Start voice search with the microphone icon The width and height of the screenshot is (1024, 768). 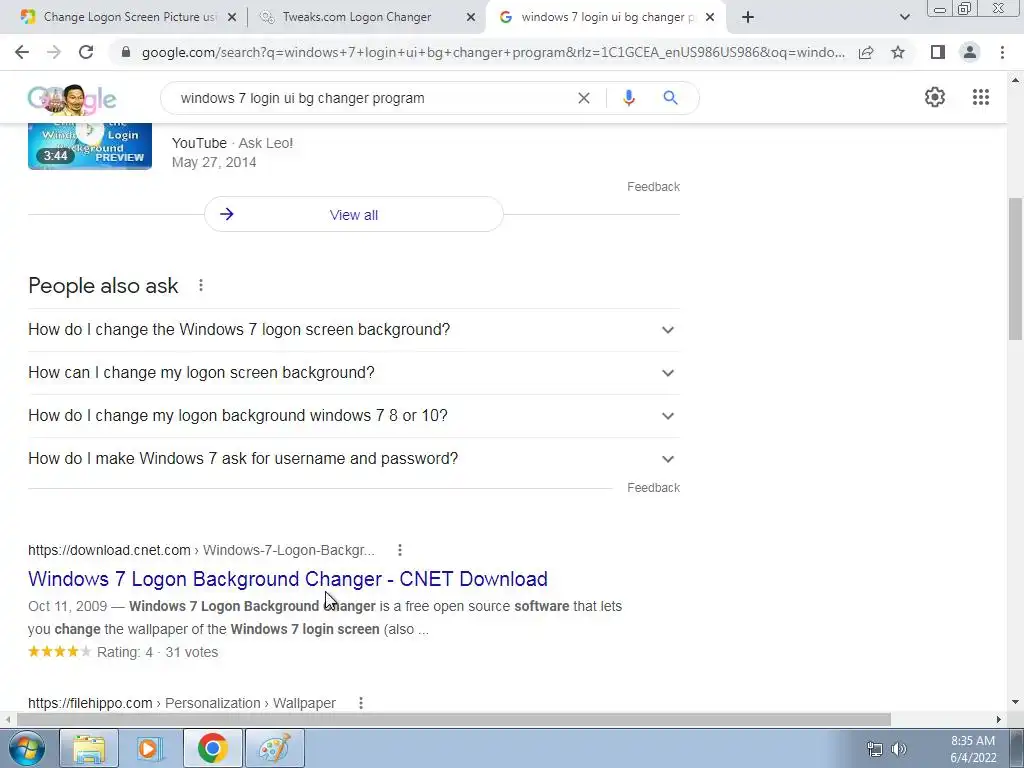[629, 98]
